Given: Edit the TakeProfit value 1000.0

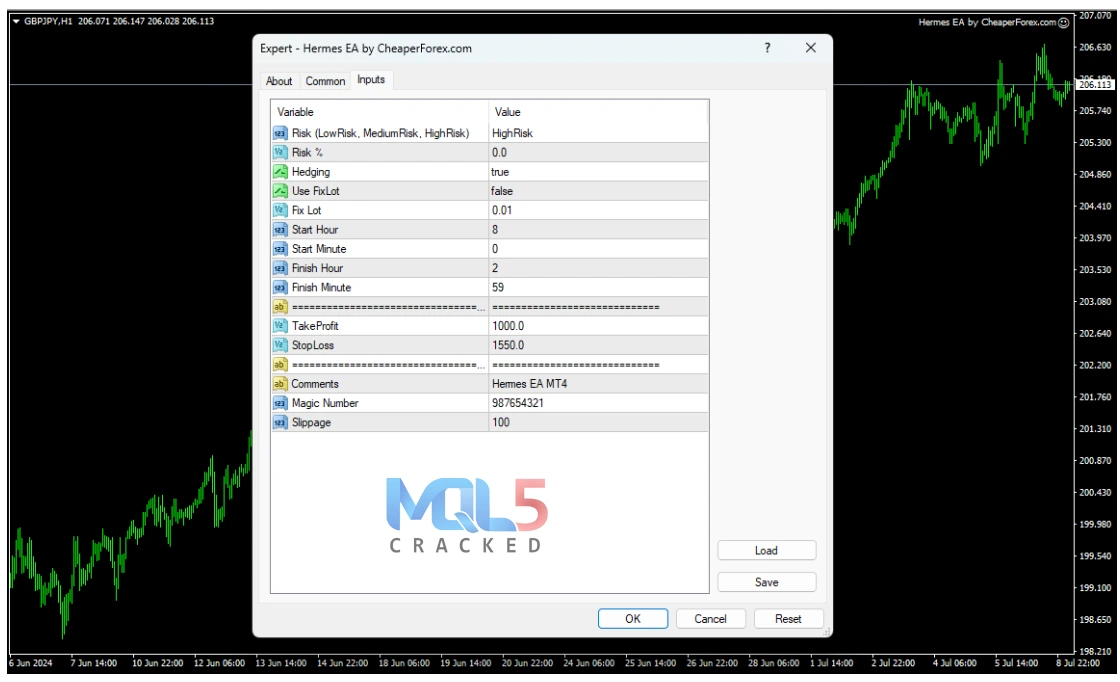Looking at the screenshot, I should point(599,326).
